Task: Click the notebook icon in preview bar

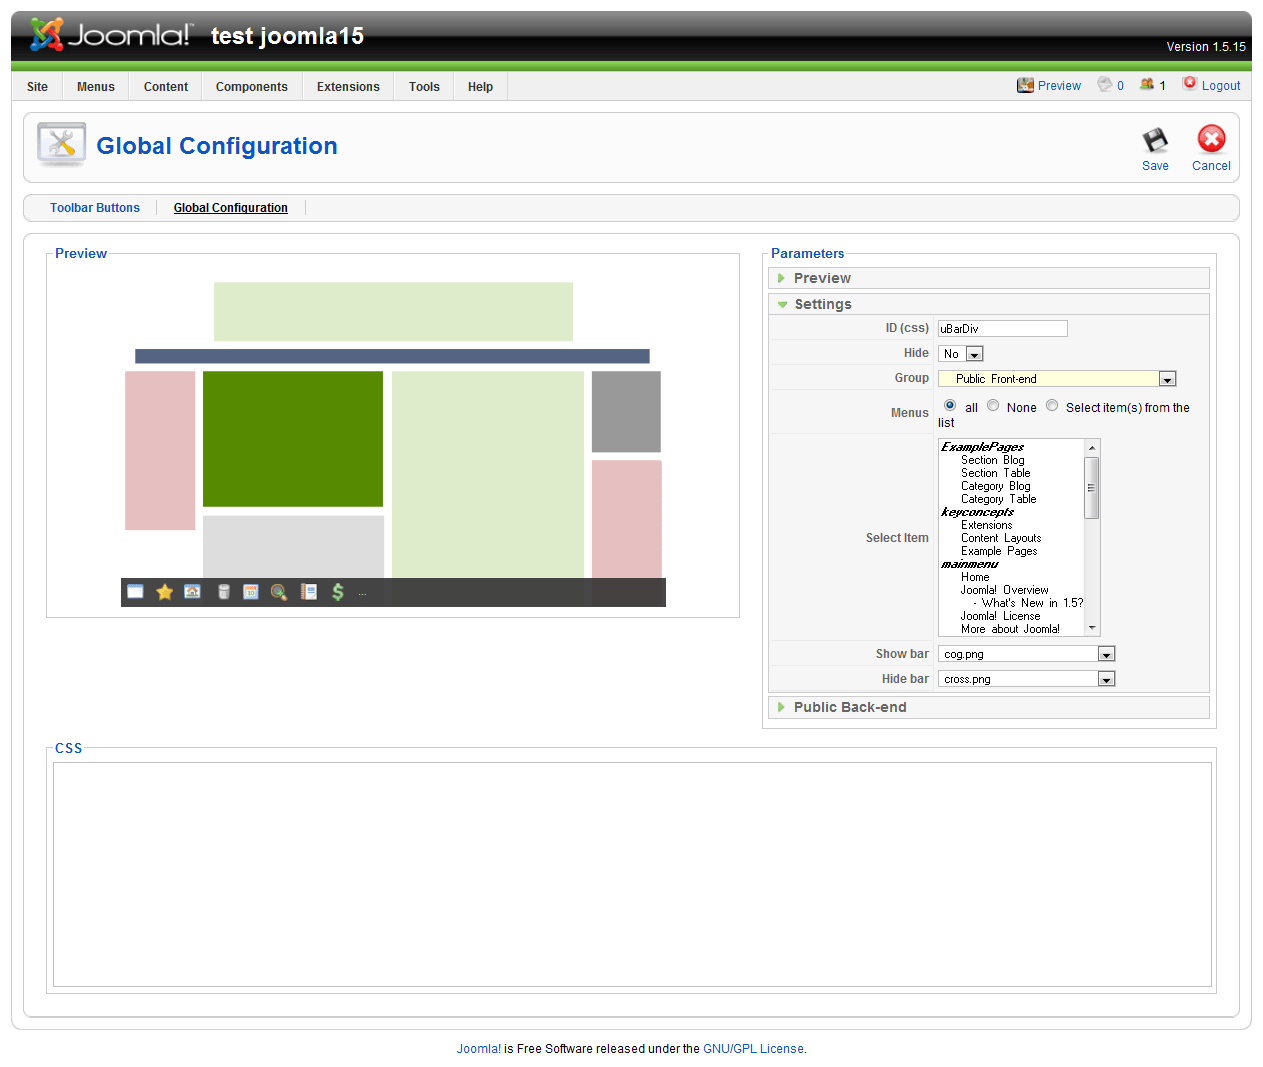Action: [x=309, y=592]
